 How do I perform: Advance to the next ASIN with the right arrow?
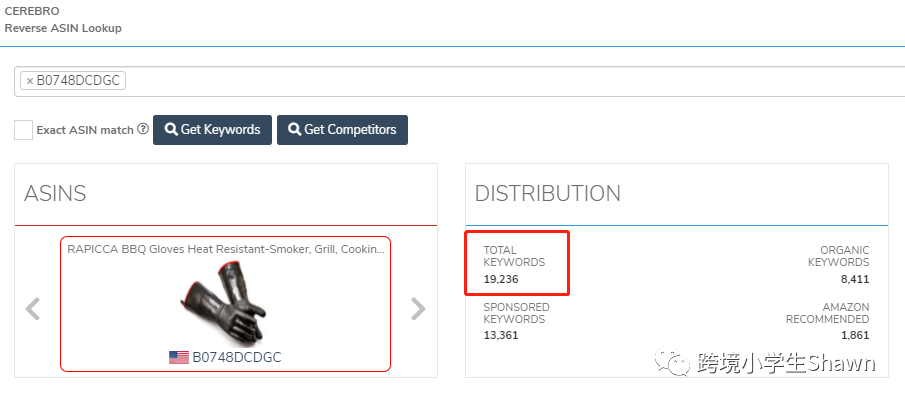(x=418, y=309)
